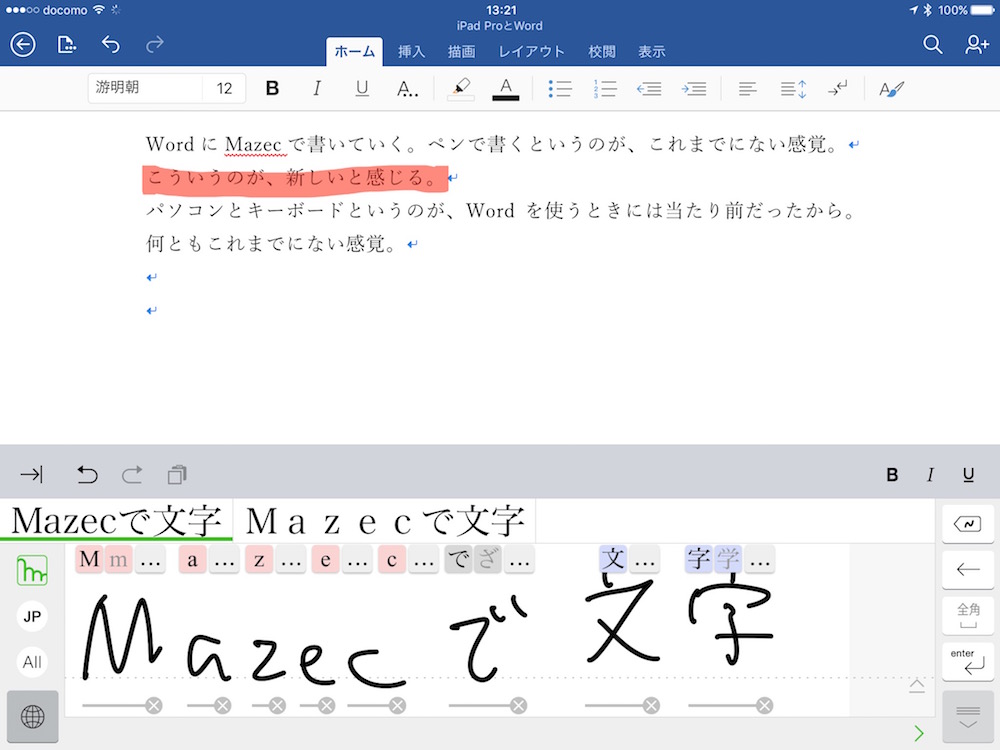Tap the paste clipboard icon in mazec

[177, 474]
